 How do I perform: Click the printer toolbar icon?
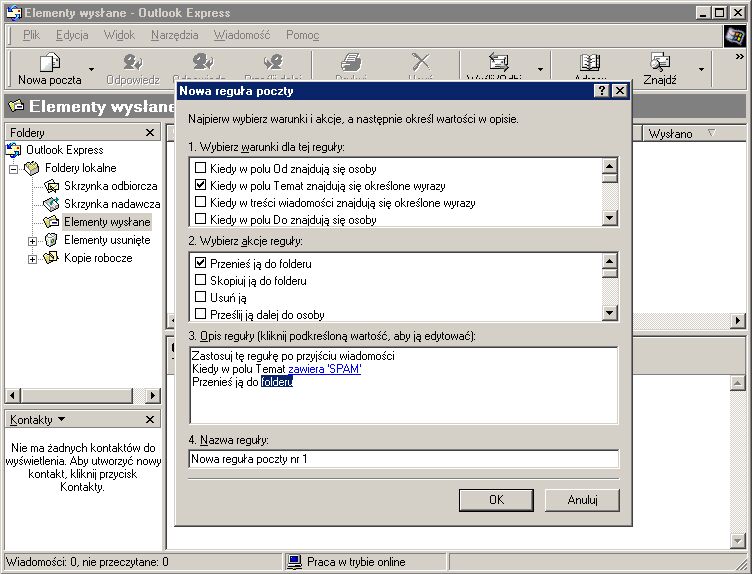(351, 62)
